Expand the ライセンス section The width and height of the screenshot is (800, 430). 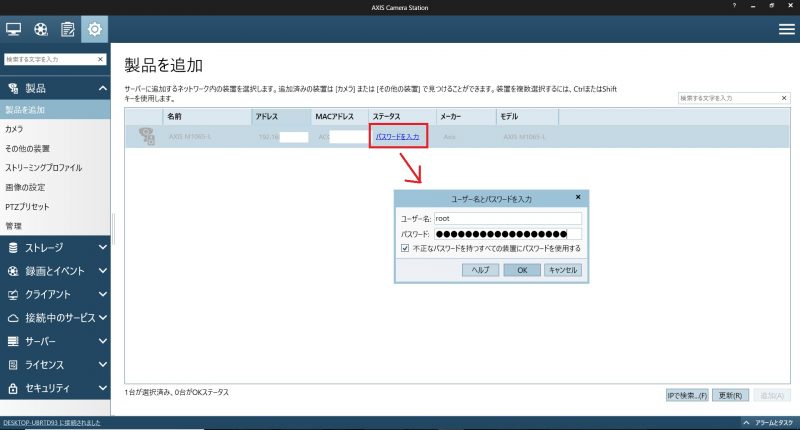(x=103, y=365)
